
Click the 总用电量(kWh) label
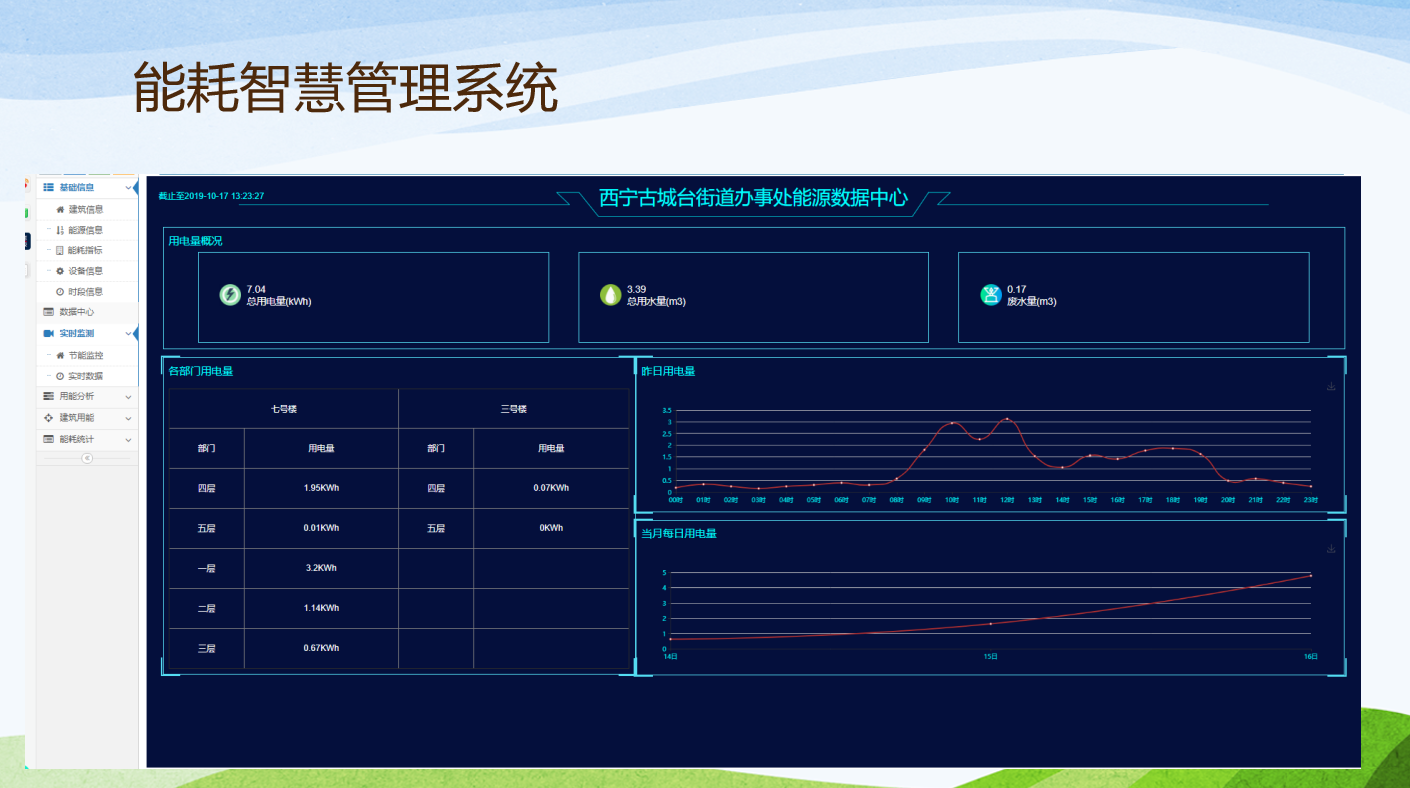pos(279,301)
